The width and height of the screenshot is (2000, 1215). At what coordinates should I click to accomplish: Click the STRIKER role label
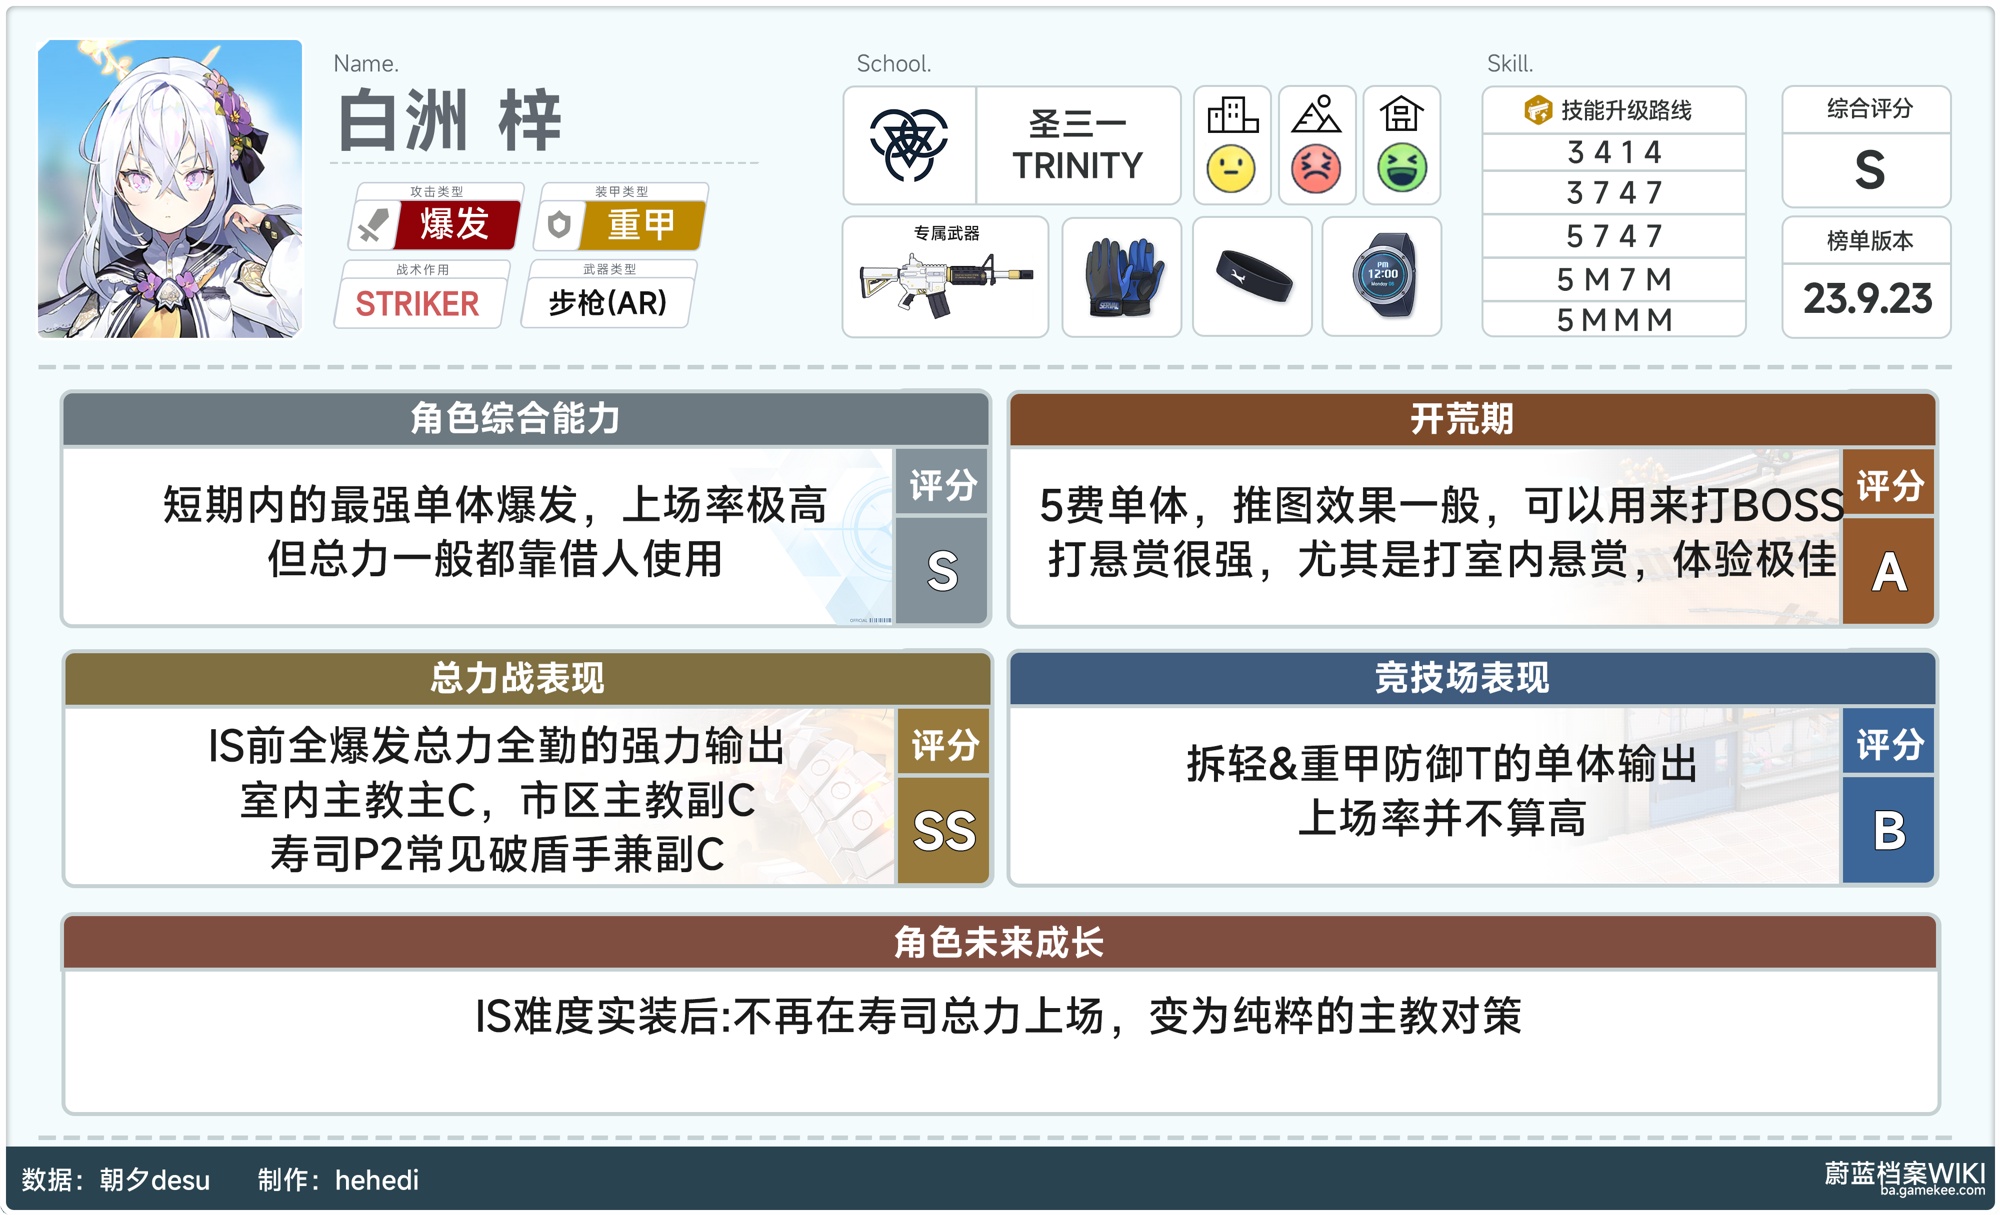pos(418,303)
